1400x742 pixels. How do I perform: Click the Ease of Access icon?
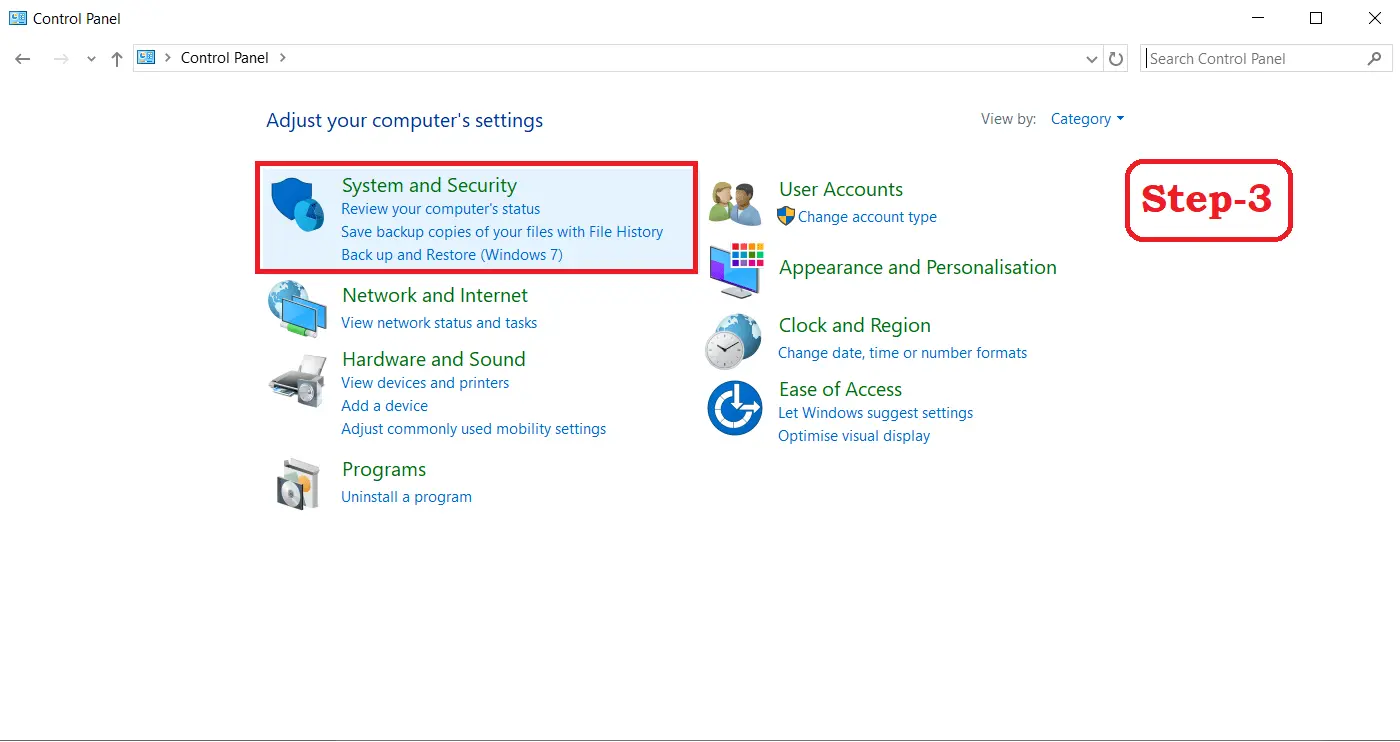click(735, 408)
